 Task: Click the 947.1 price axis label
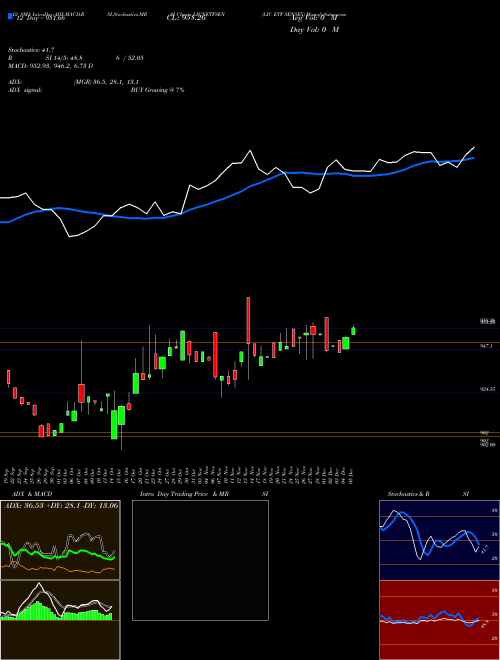point(486,346)
